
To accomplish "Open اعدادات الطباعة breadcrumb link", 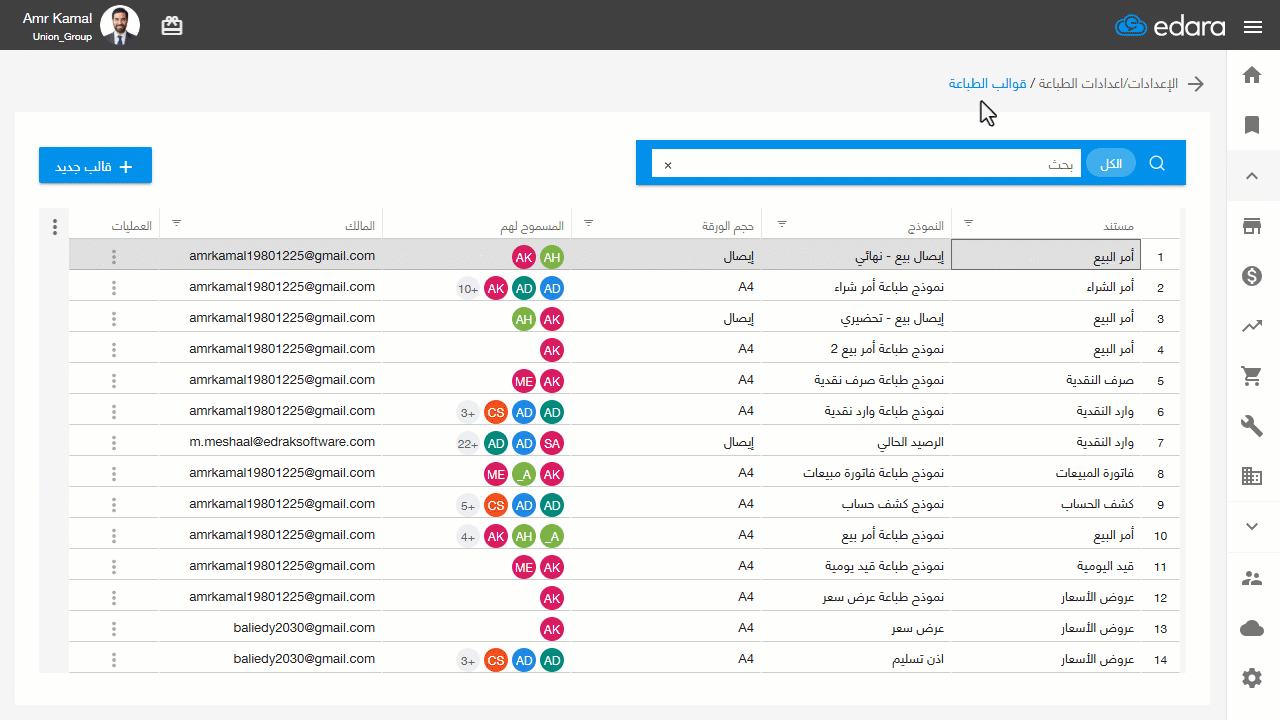I will (1080, 83).
